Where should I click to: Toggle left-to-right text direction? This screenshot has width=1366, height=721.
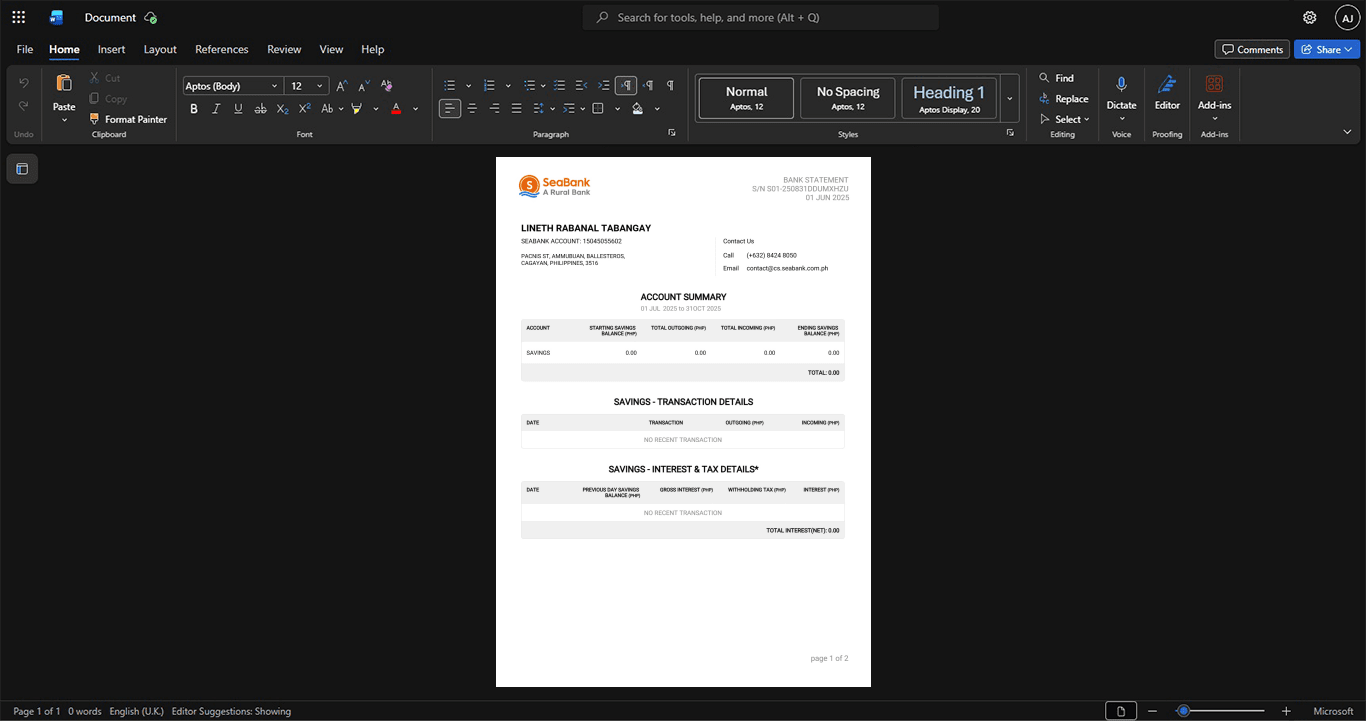tap(626, 86)
